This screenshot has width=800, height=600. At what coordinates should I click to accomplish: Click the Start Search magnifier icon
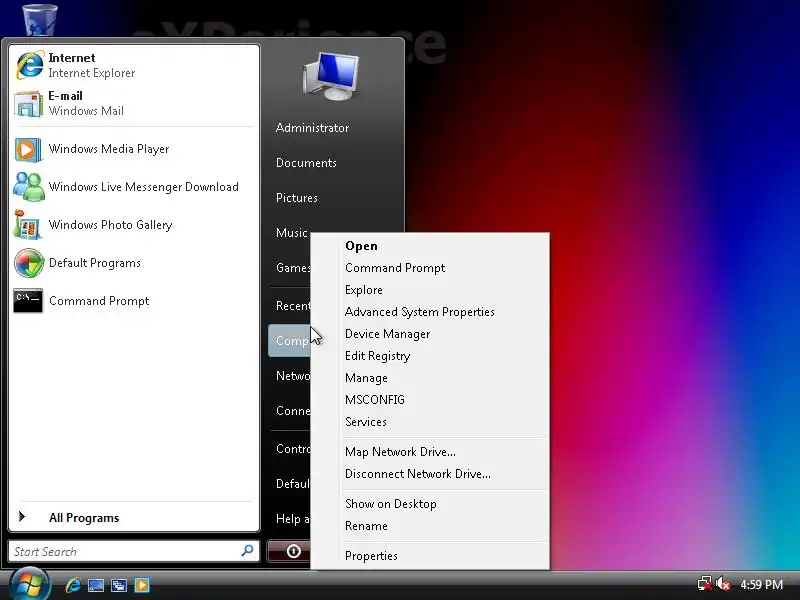[247, 551]
